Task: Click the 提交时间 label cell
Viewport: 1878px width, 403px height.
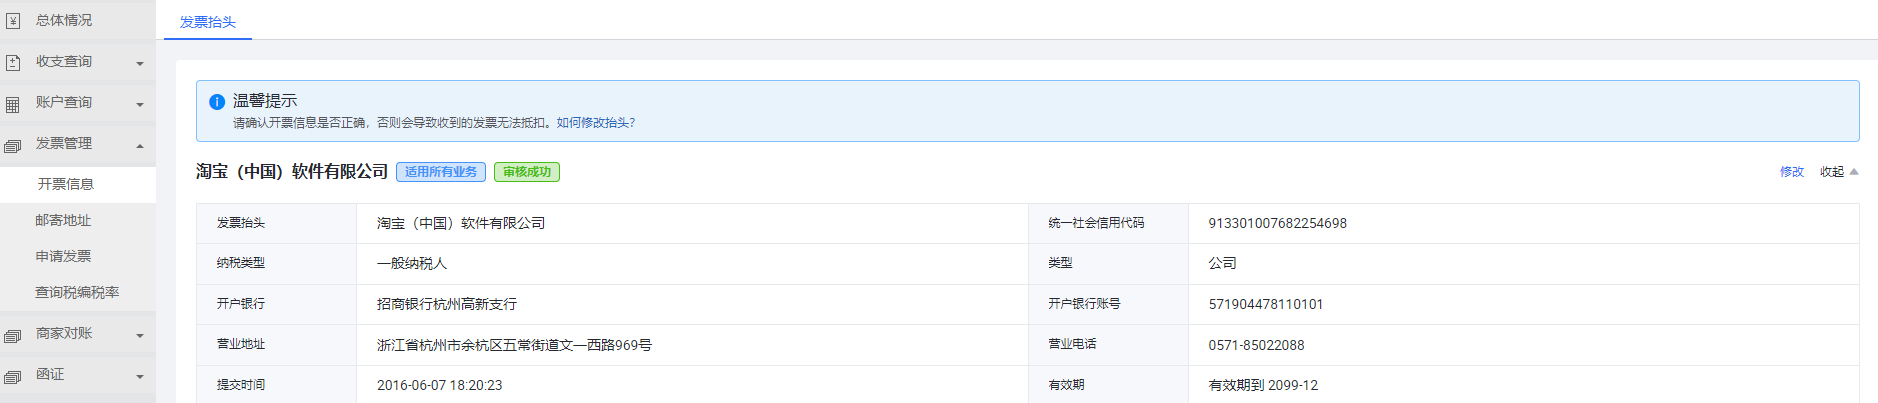Action: [276, 385]
